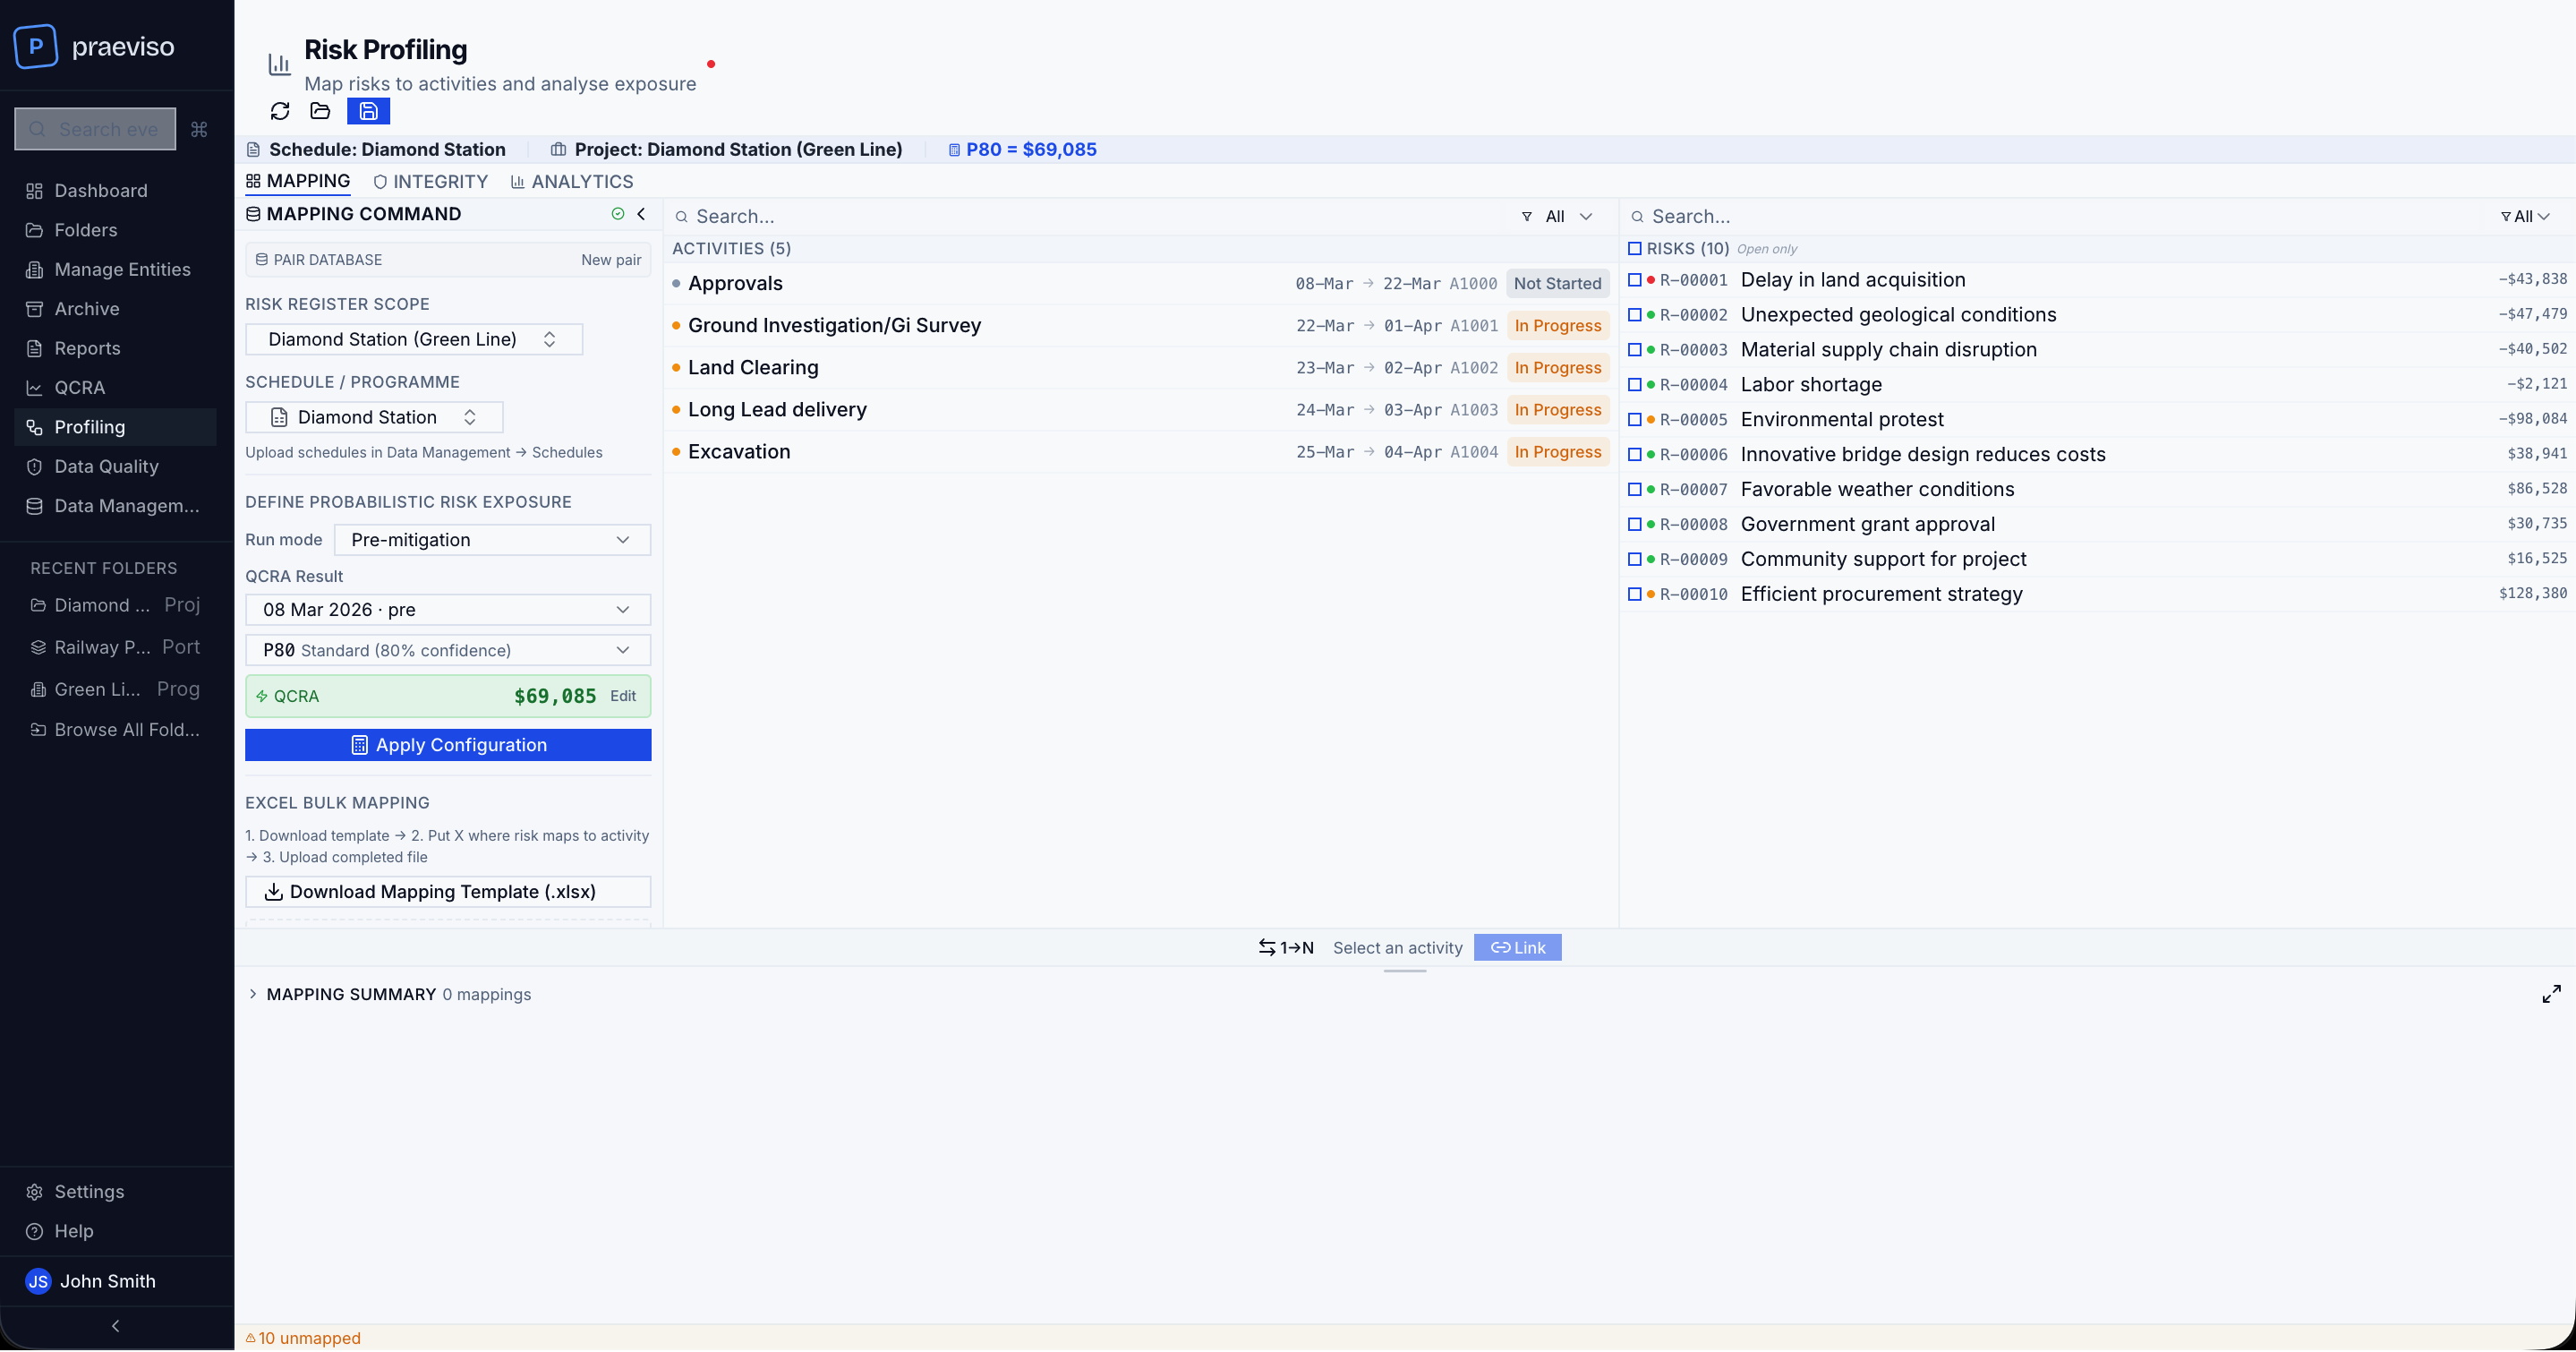
Task: Collapse the Mapping Command panel with the chevron
Action: coord(641,213)
